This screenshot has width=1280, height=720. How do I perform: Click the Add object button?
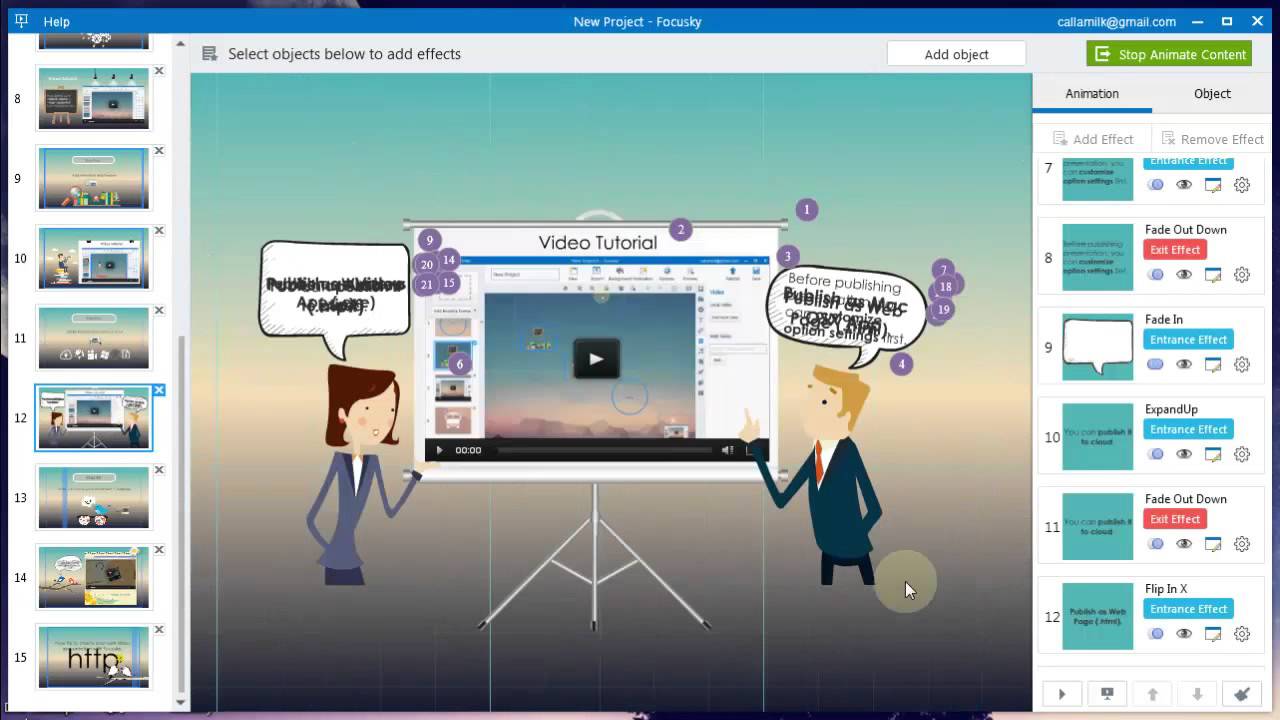[956, 54]
